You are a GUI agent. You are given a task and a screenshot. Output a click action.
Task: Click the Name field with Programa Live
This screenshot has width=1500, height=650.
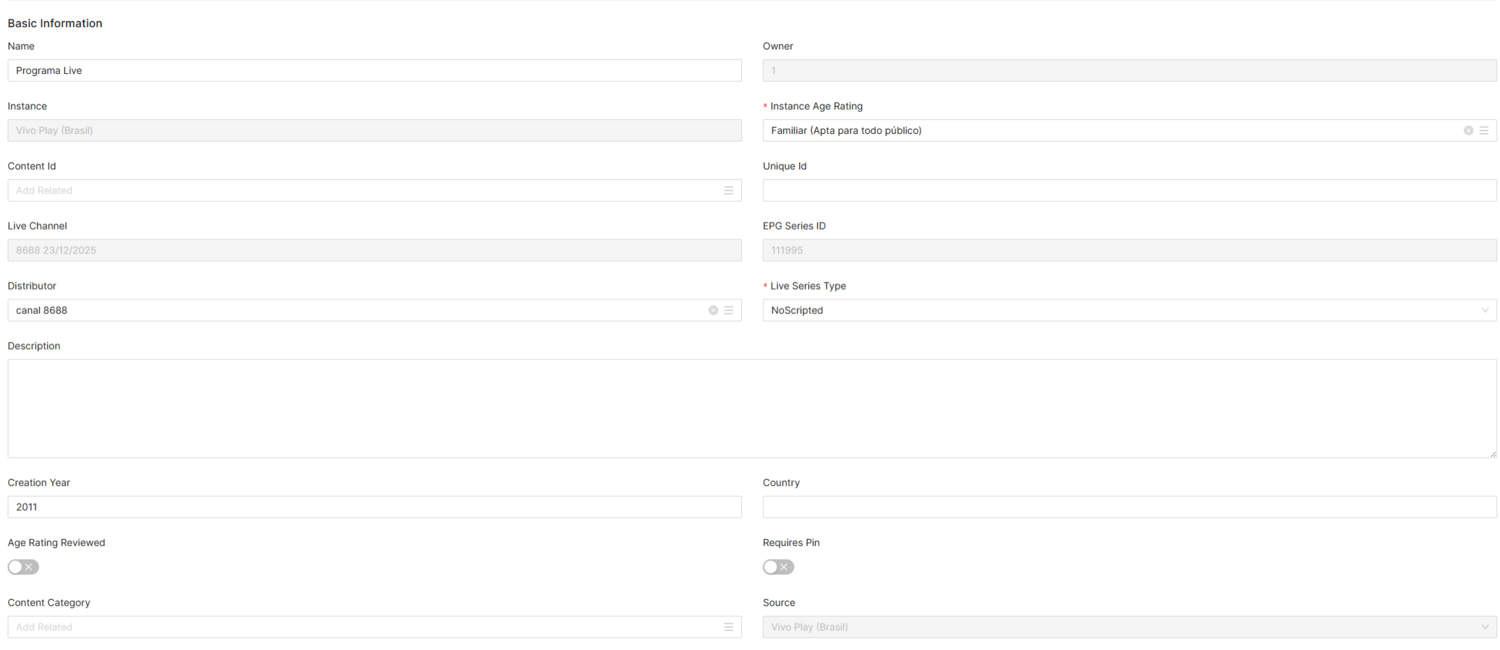pos(374,71)
